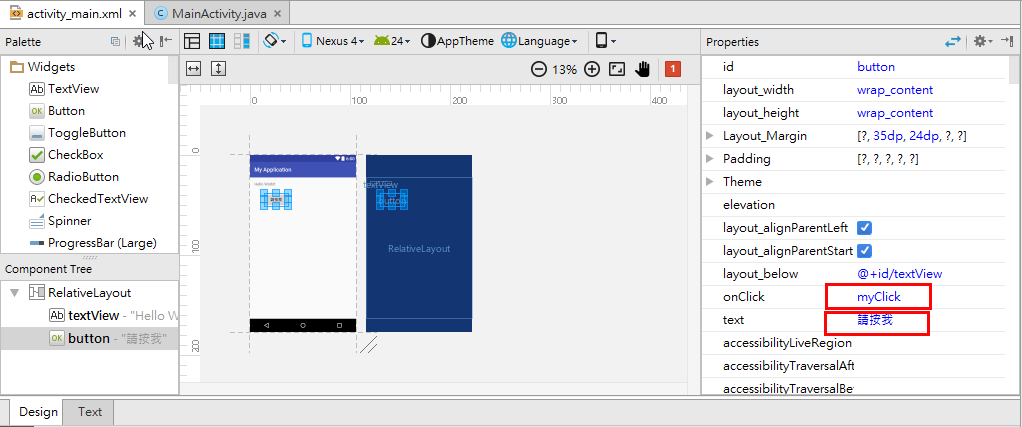This screenshot has width=1022, height=427.
Task: Select CheckBox widget in the palette
Action: pyautogui.click(x=66, y=155)
